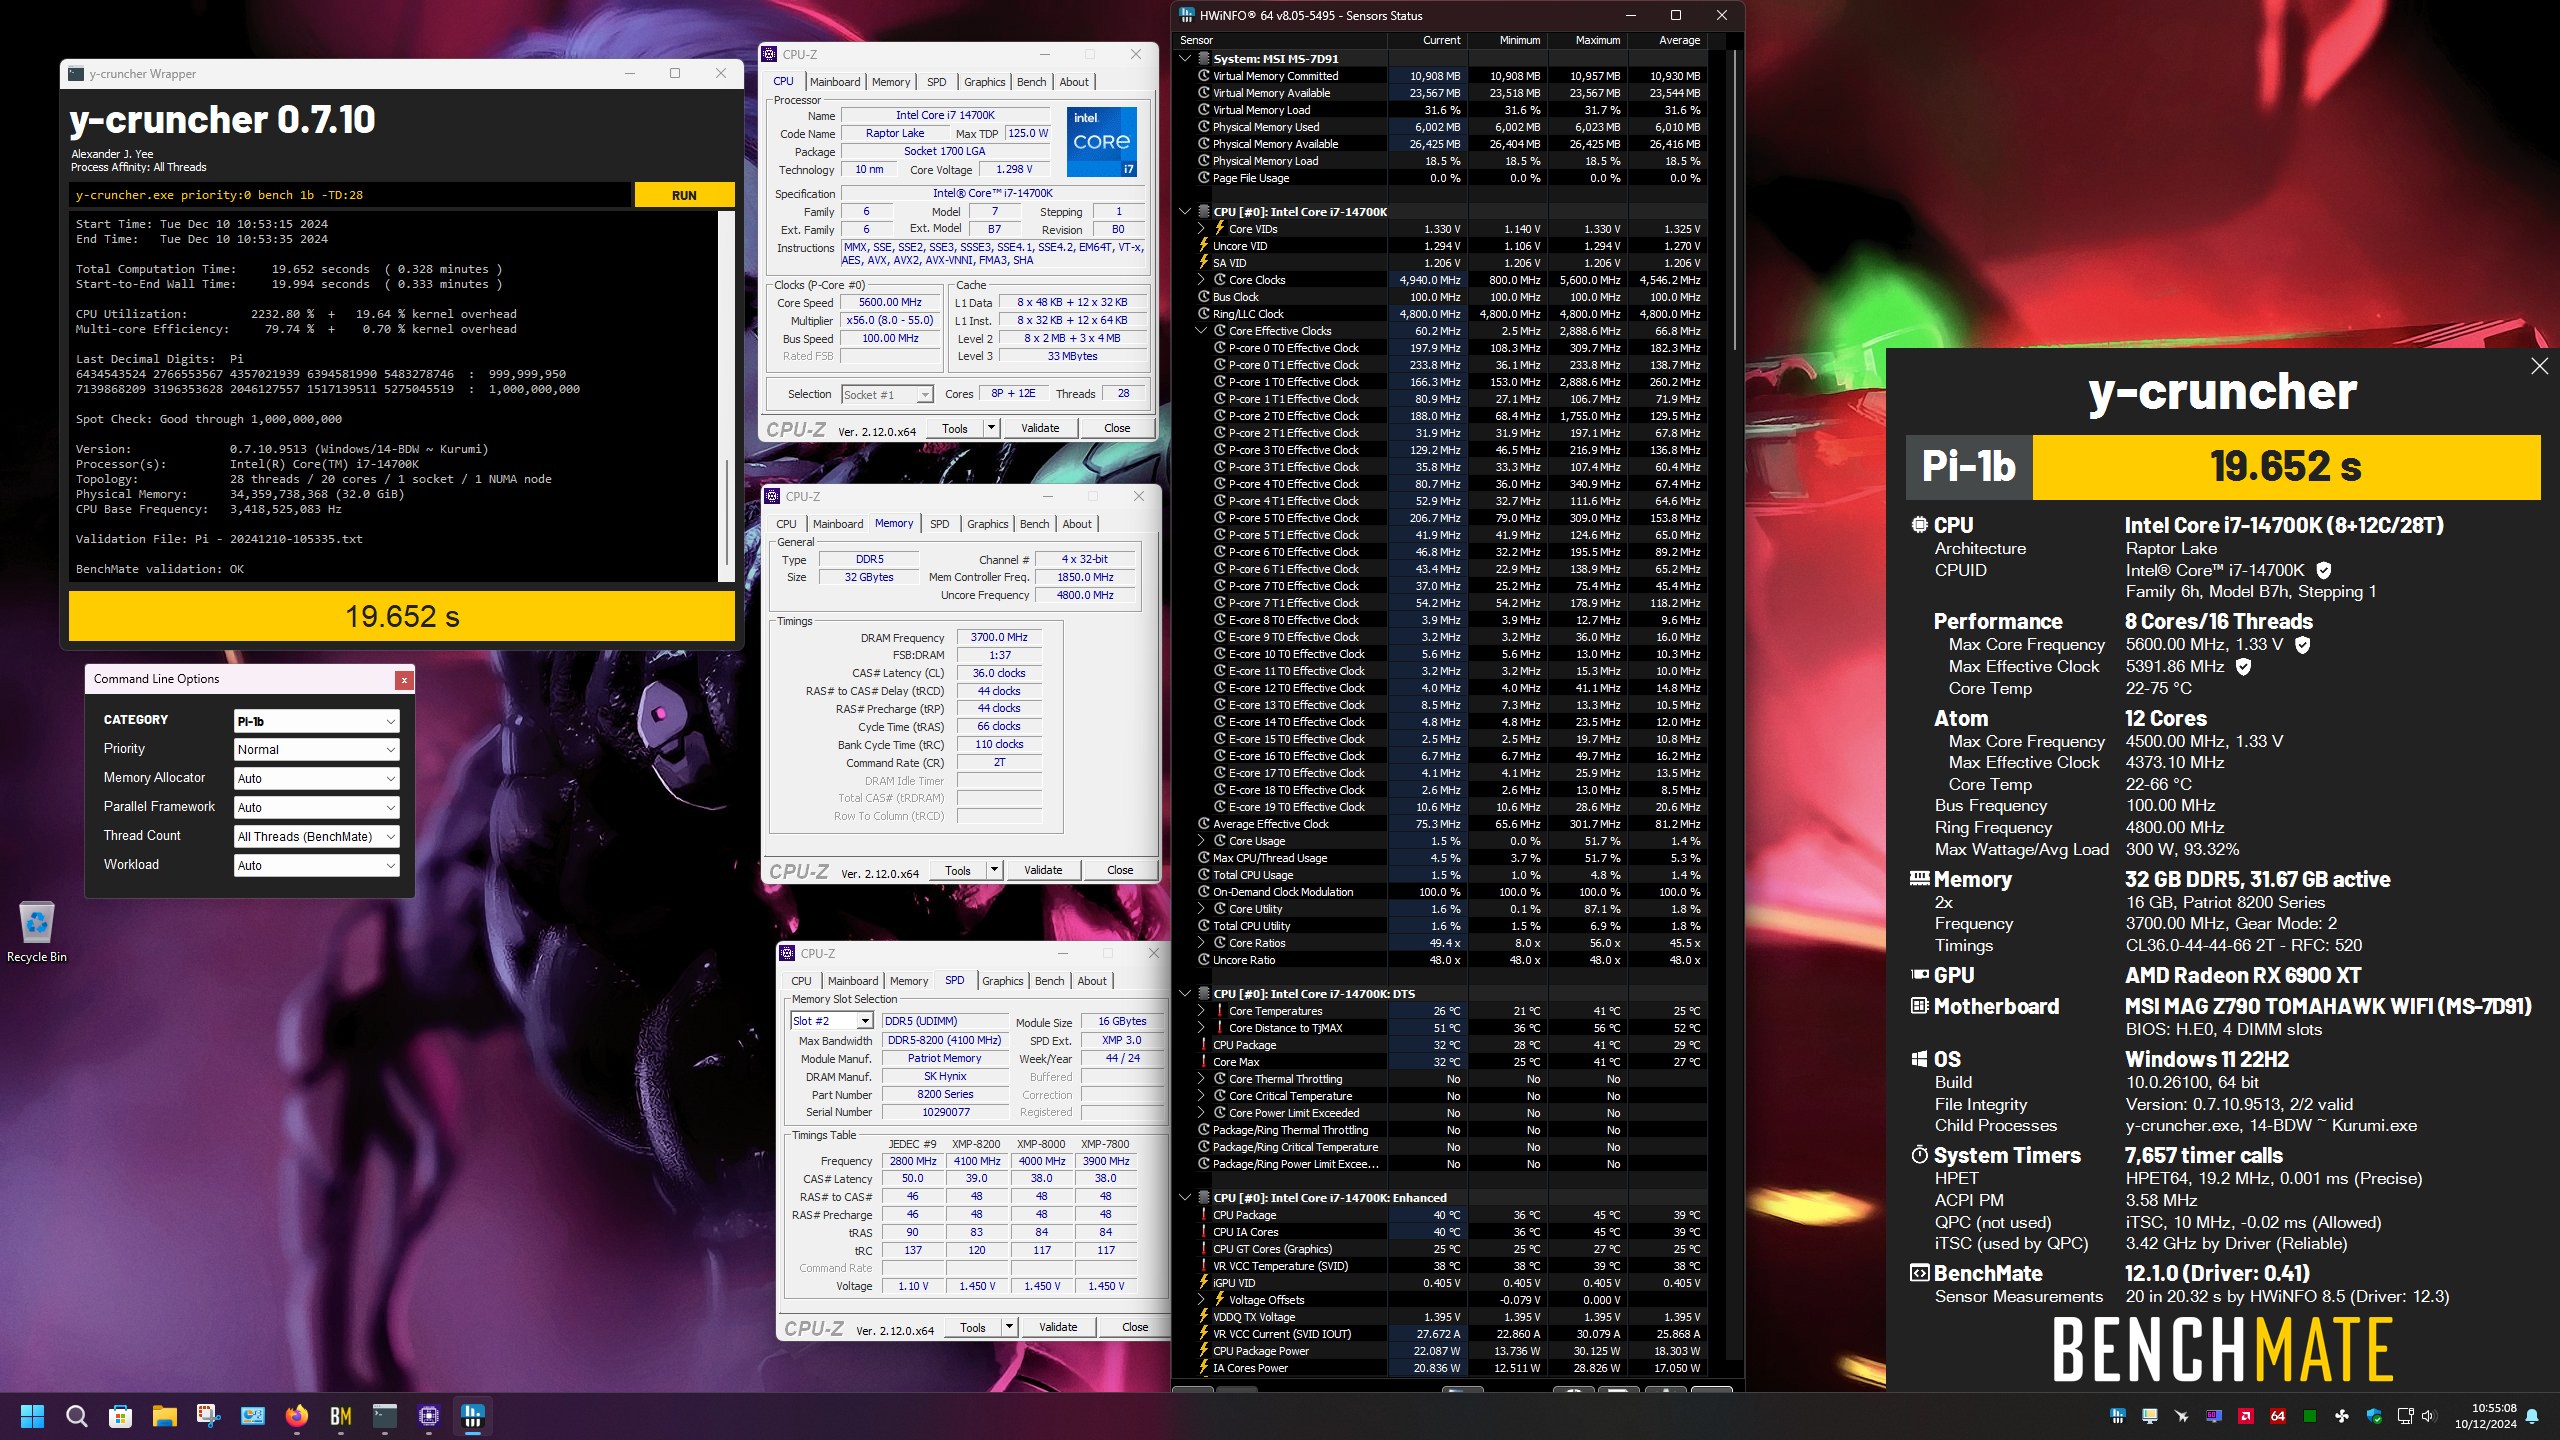Switch to CPU-Z taskbar icon
The height and width of the screenshot is (1440, 2560).
428,1416
